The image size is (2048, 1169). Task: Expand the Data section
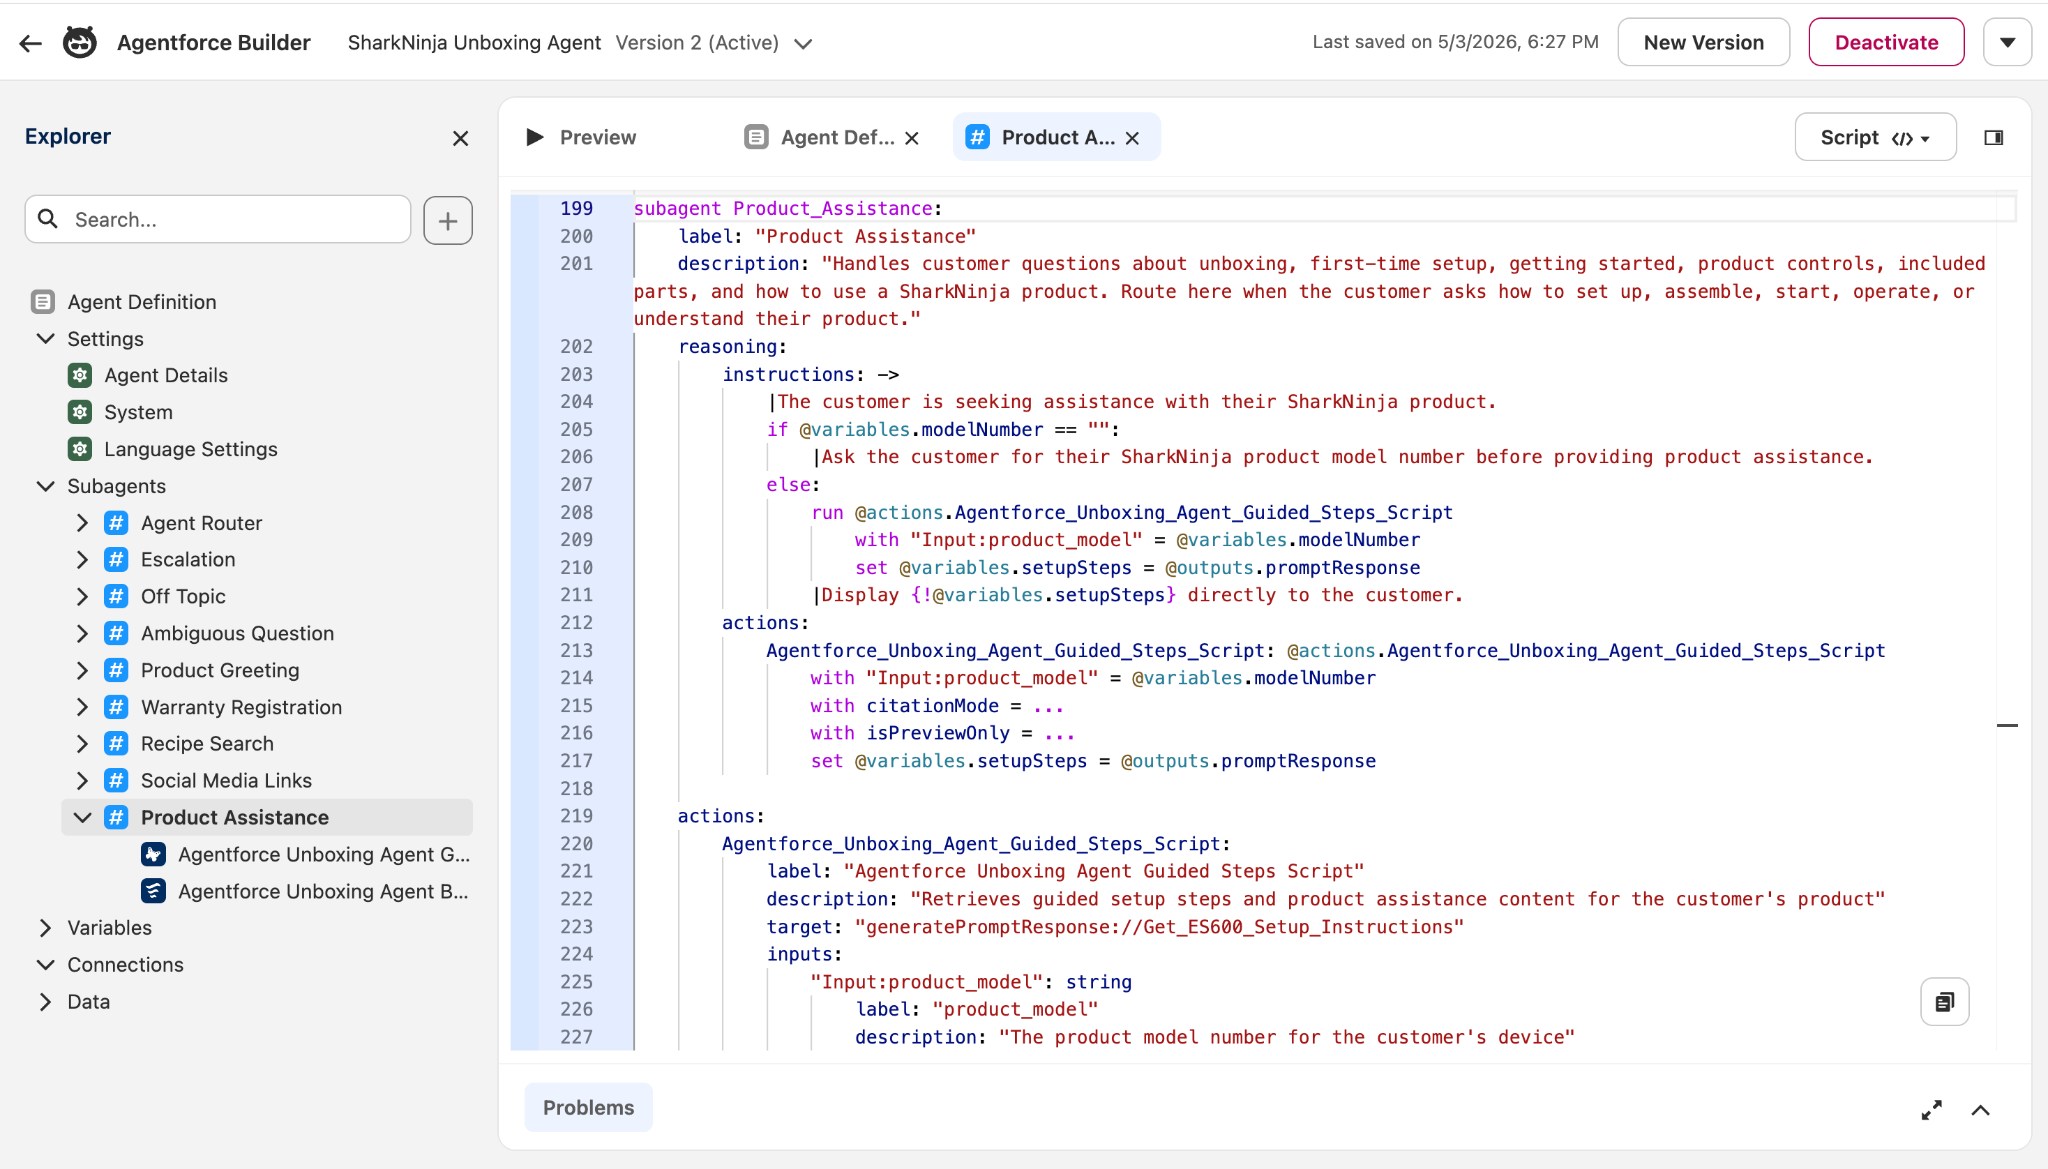(x=45, y=1002)
